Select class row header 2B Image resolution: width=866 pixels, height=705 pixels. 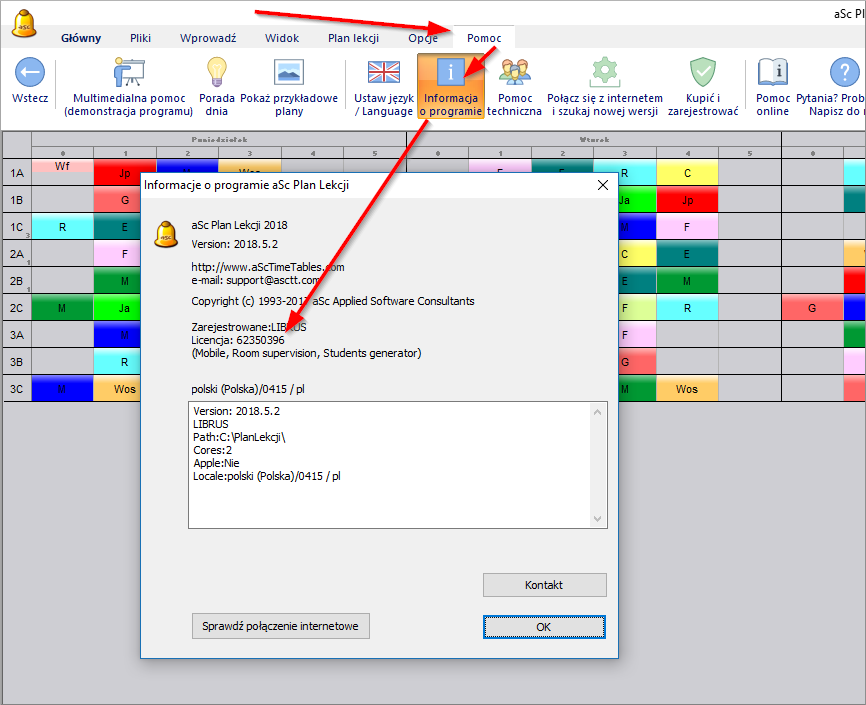(17, 281)
